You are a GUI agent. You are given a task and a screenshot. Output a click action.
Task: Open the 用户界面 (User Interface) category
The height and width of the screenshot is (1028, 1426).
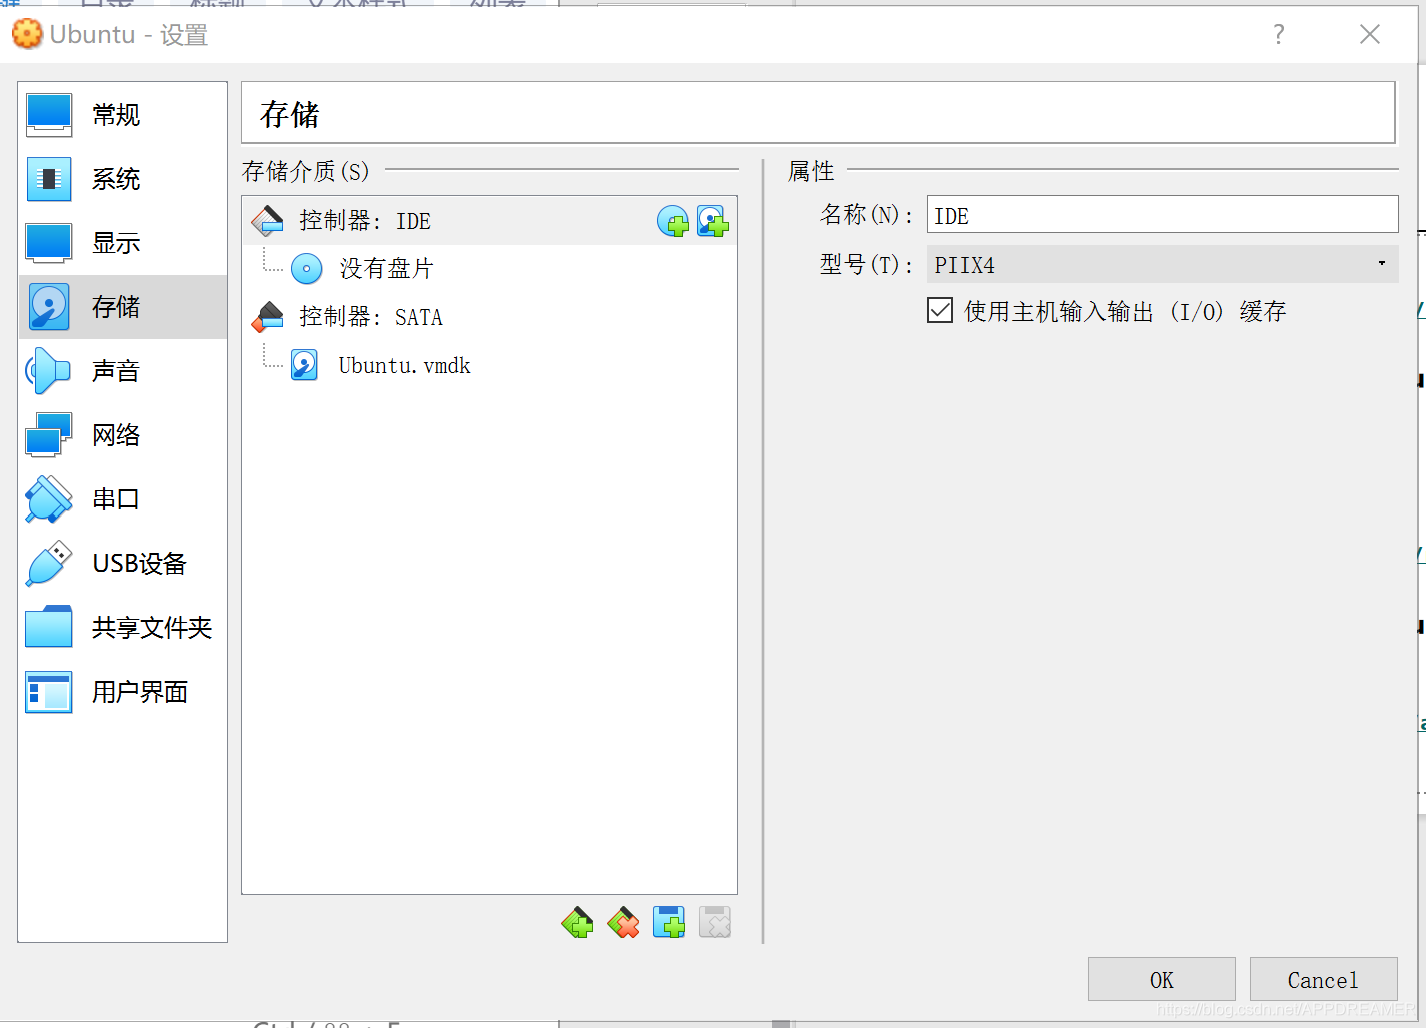pyautogui.click(x=122, y=691)
